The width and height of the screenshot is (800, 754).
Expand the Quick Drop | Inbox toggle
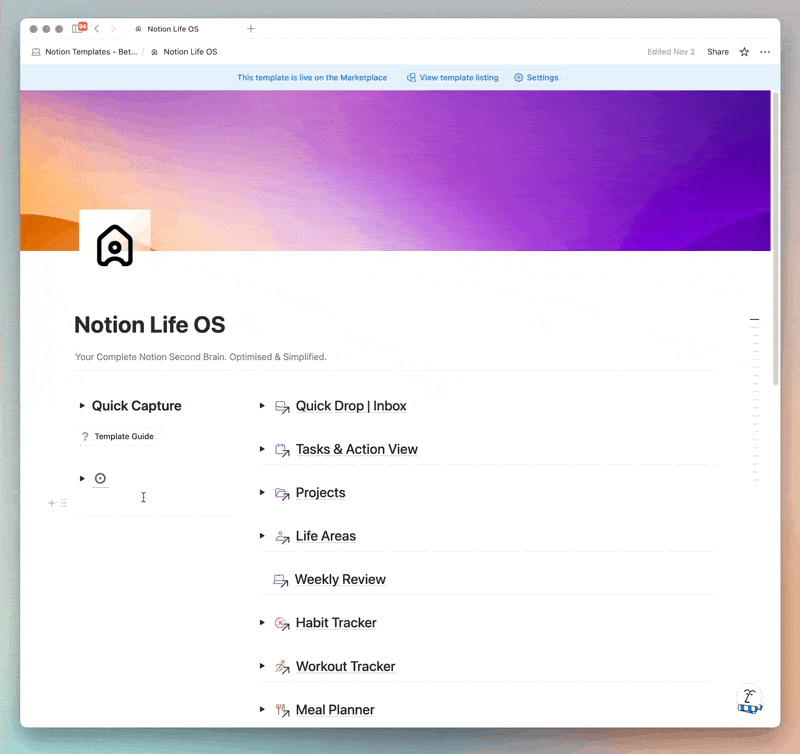coord(262,406)
